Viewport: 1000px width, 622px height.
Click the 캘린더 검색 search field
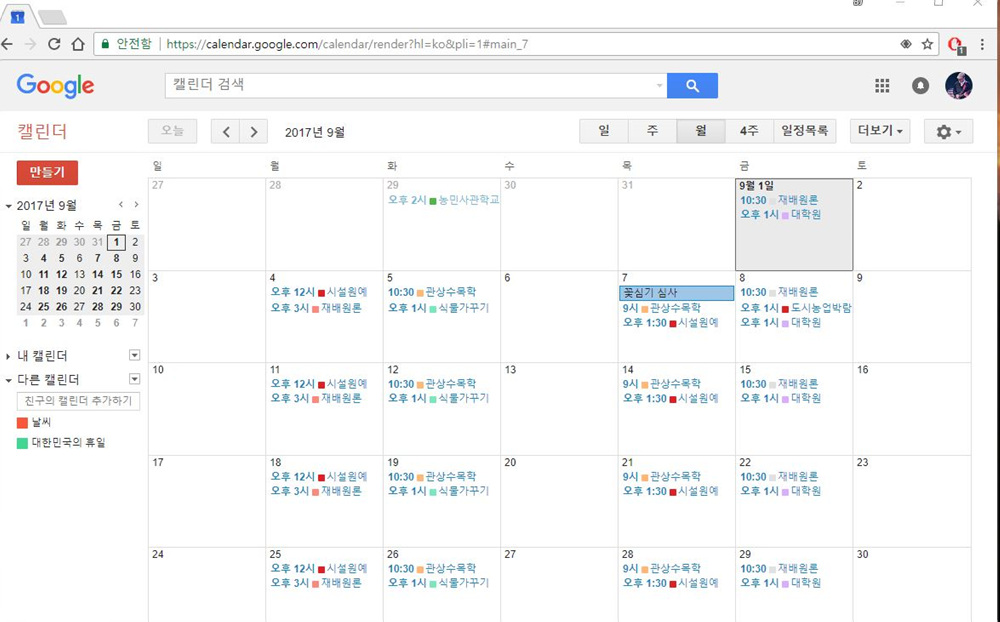coord(410,86)
